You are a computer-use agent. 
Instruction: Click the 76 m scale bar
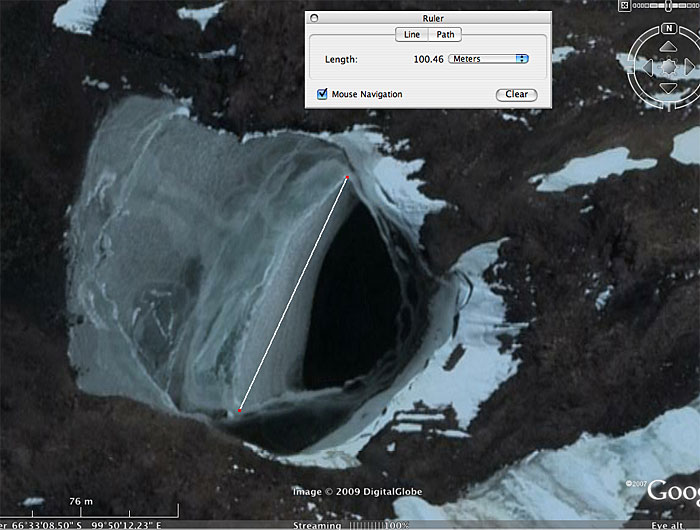point(82,503)
